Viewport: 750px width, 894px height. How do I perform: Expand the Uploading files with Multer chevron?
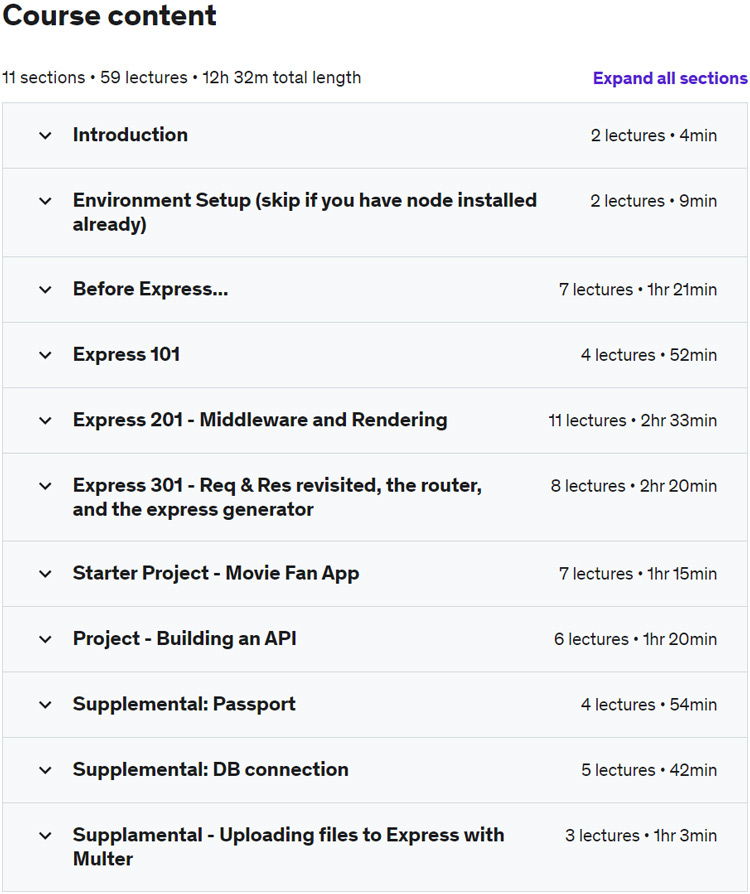click(x=45, y=835)
